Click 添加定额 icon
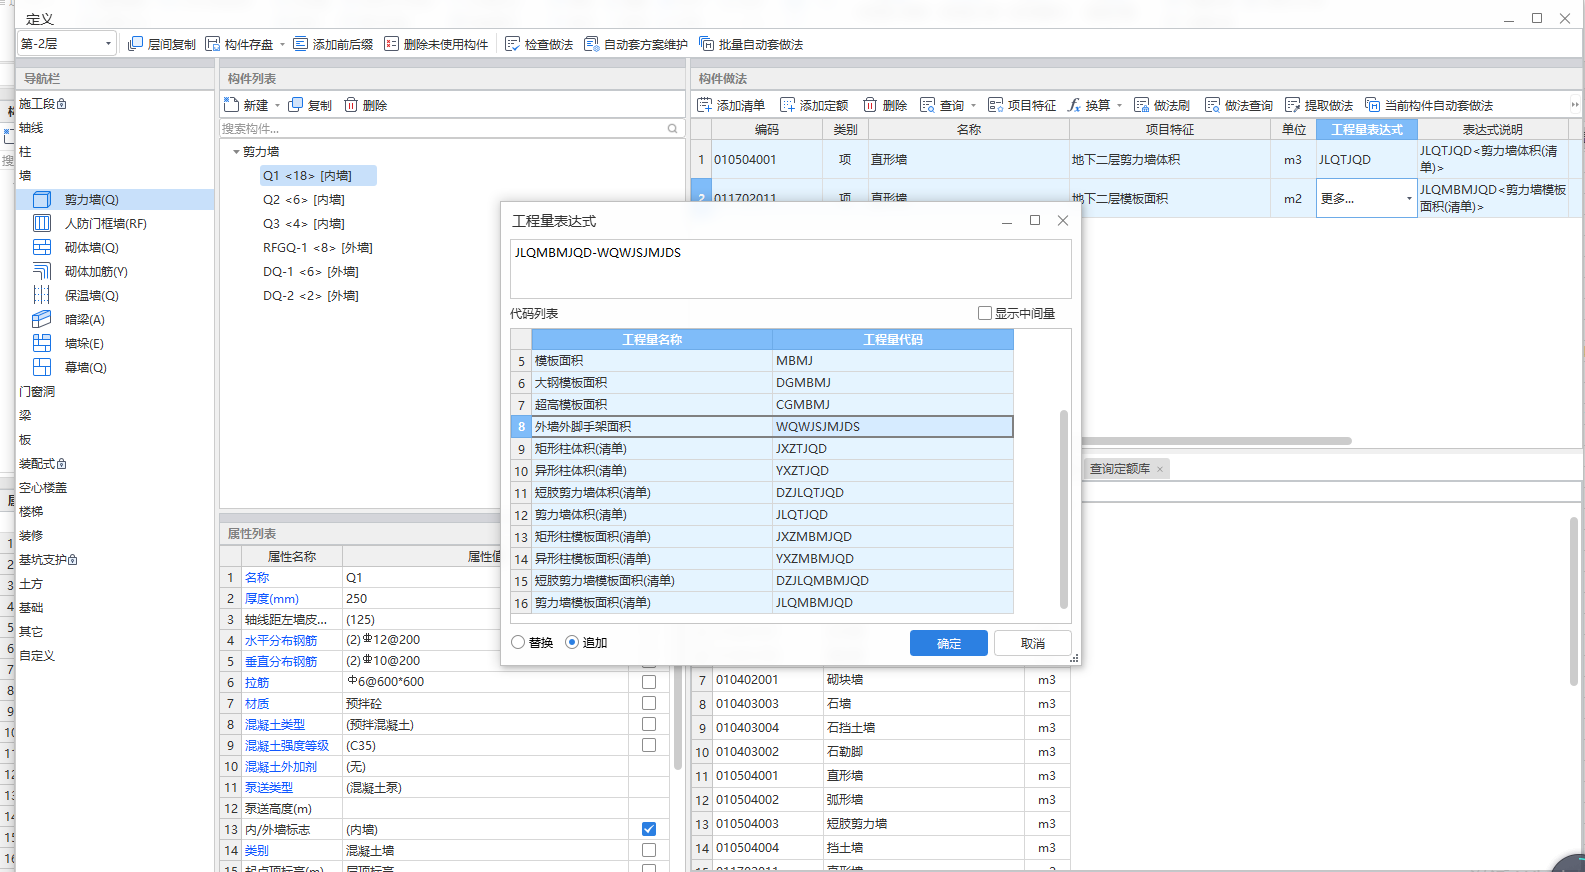 [x=788, y=105]
